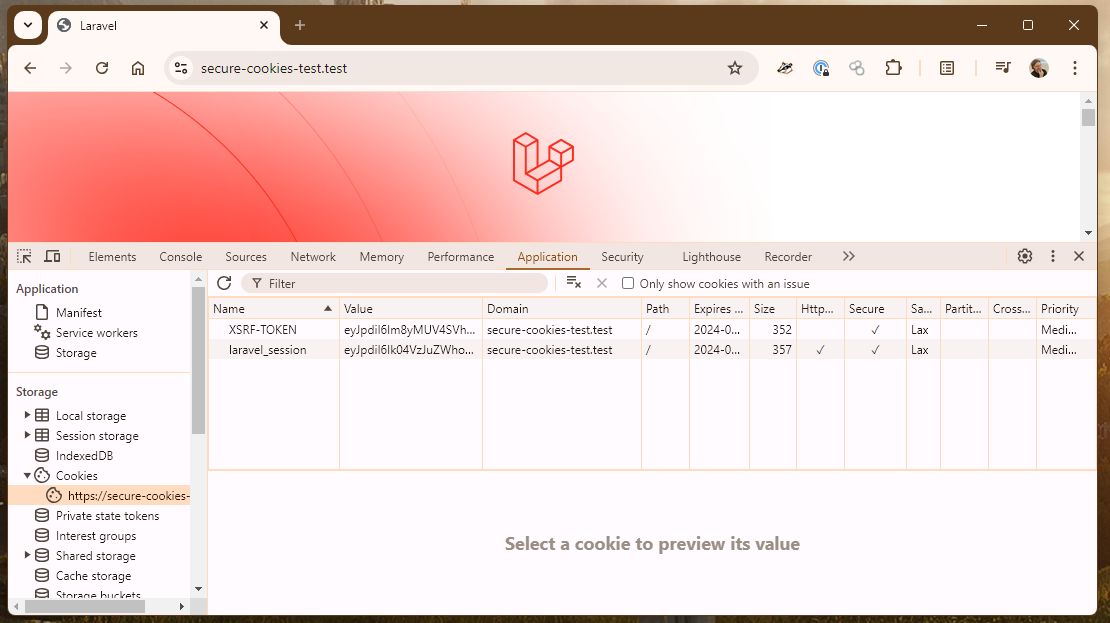Close the DevTools panel

pos(1079,256)
